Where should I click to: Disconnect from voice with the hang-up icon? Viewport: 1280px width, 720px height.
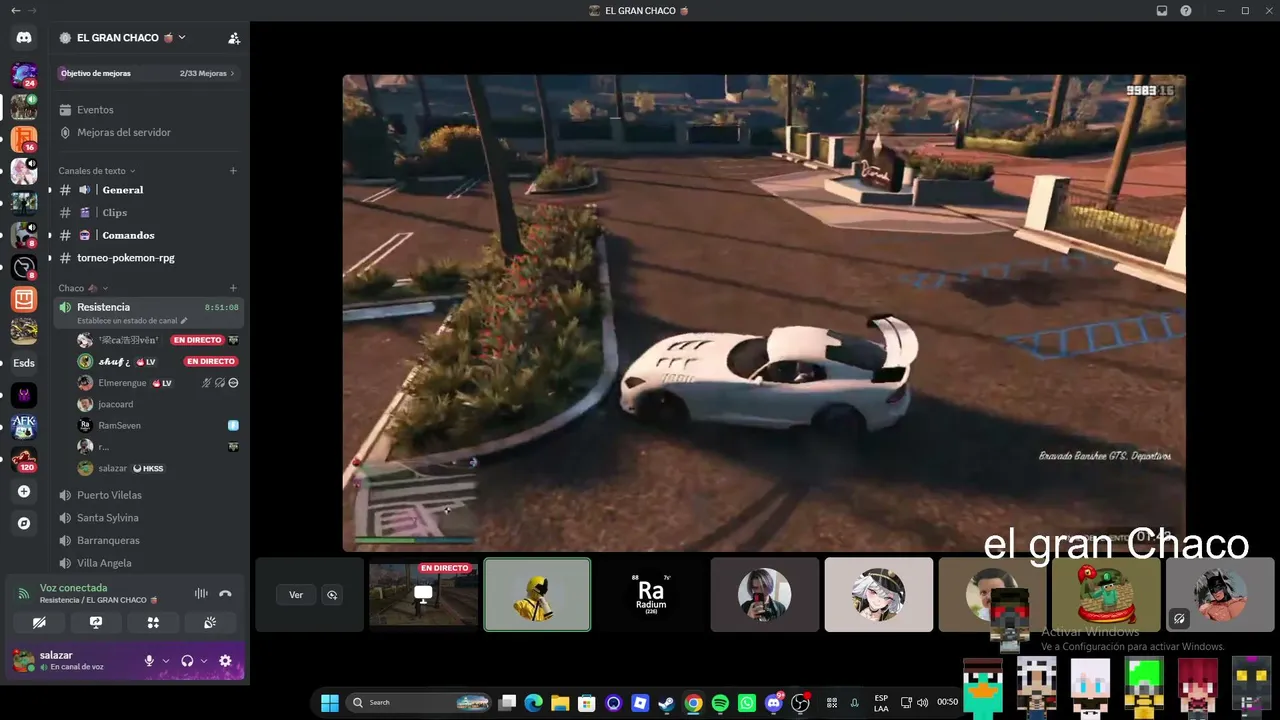(225, 594)
